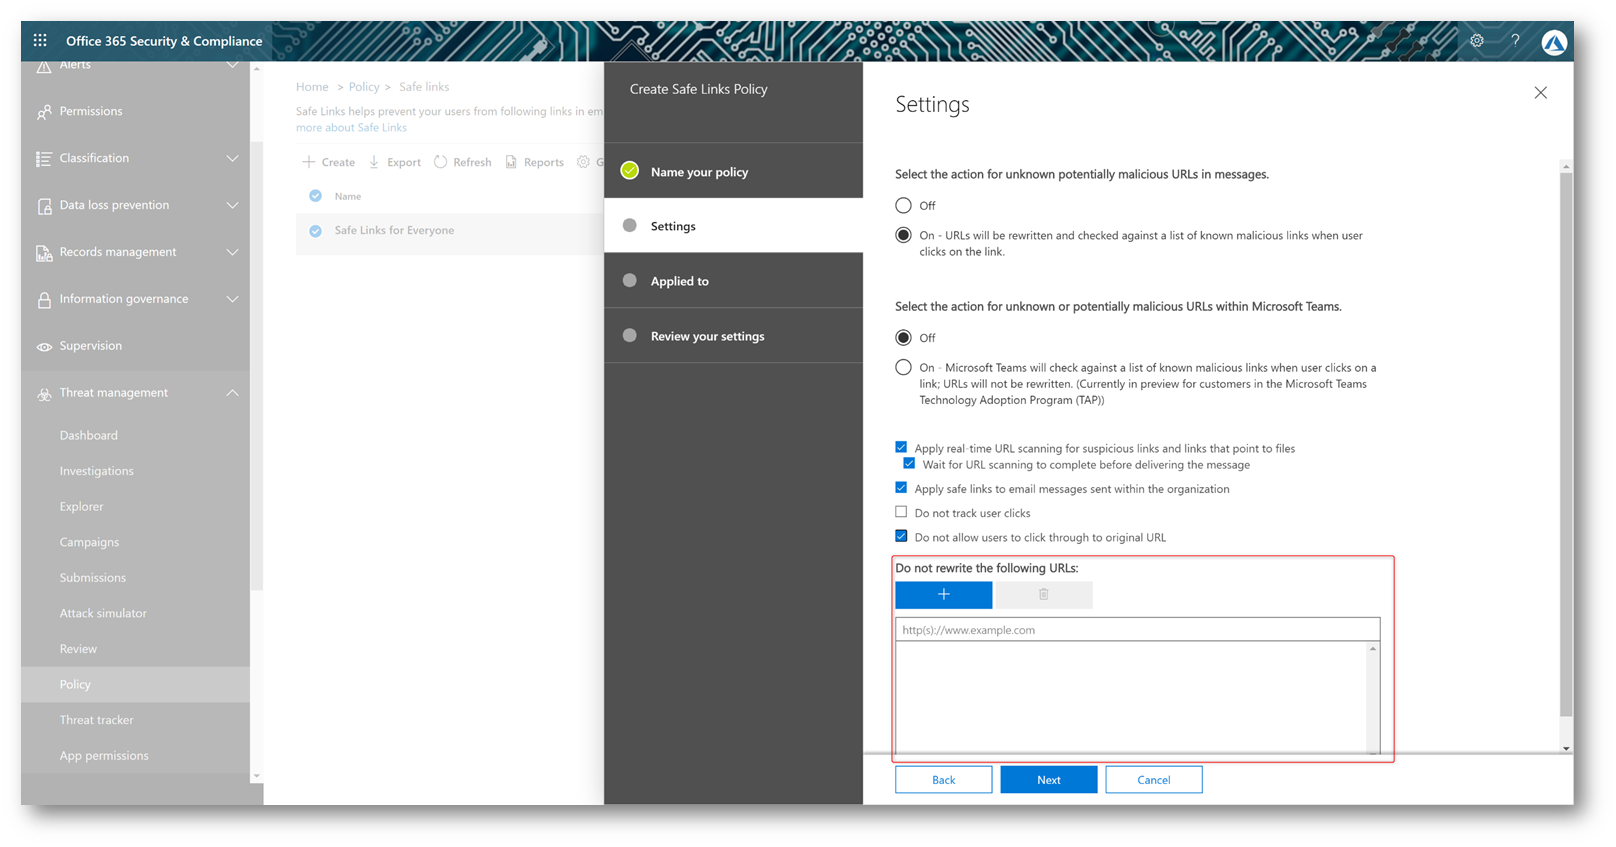Click the Safe Links for Everyone policy name

tap(394, 231)
